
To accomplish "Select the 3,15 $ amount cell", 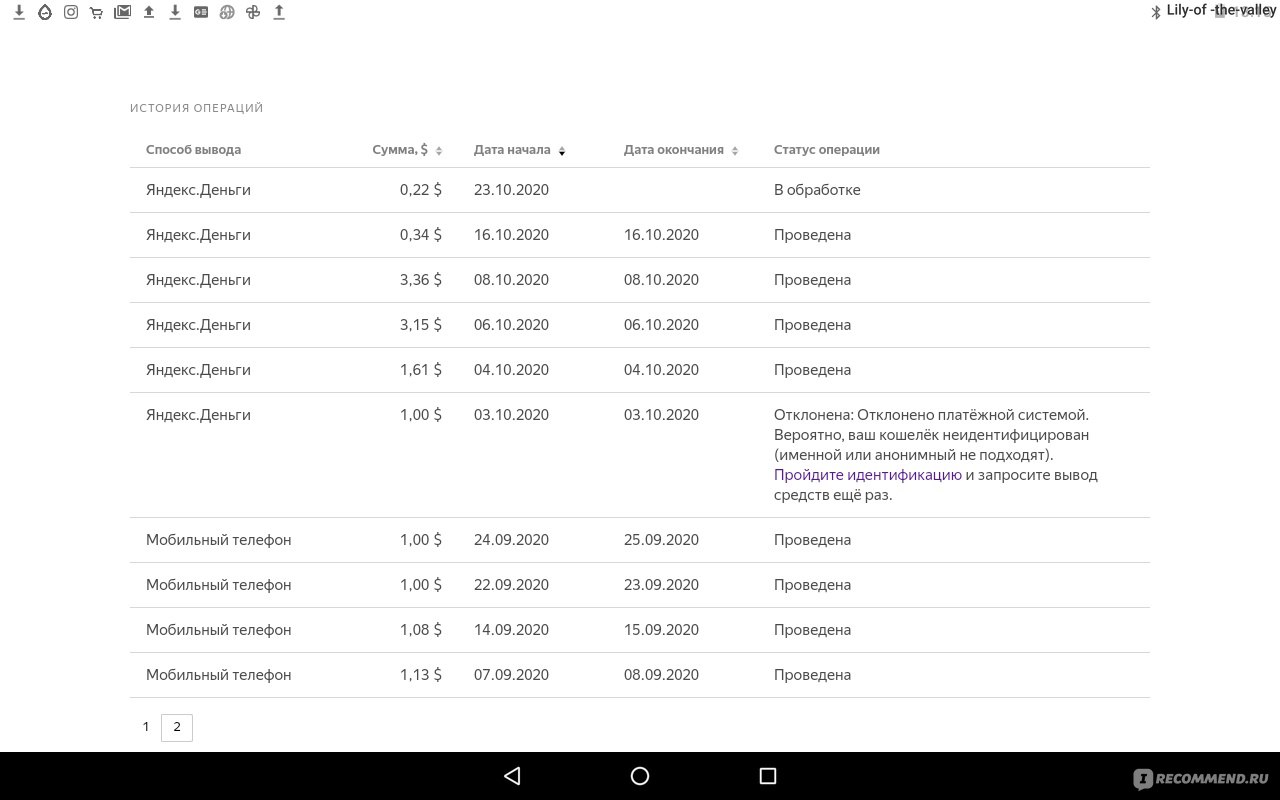I will (x=421, y=325).
